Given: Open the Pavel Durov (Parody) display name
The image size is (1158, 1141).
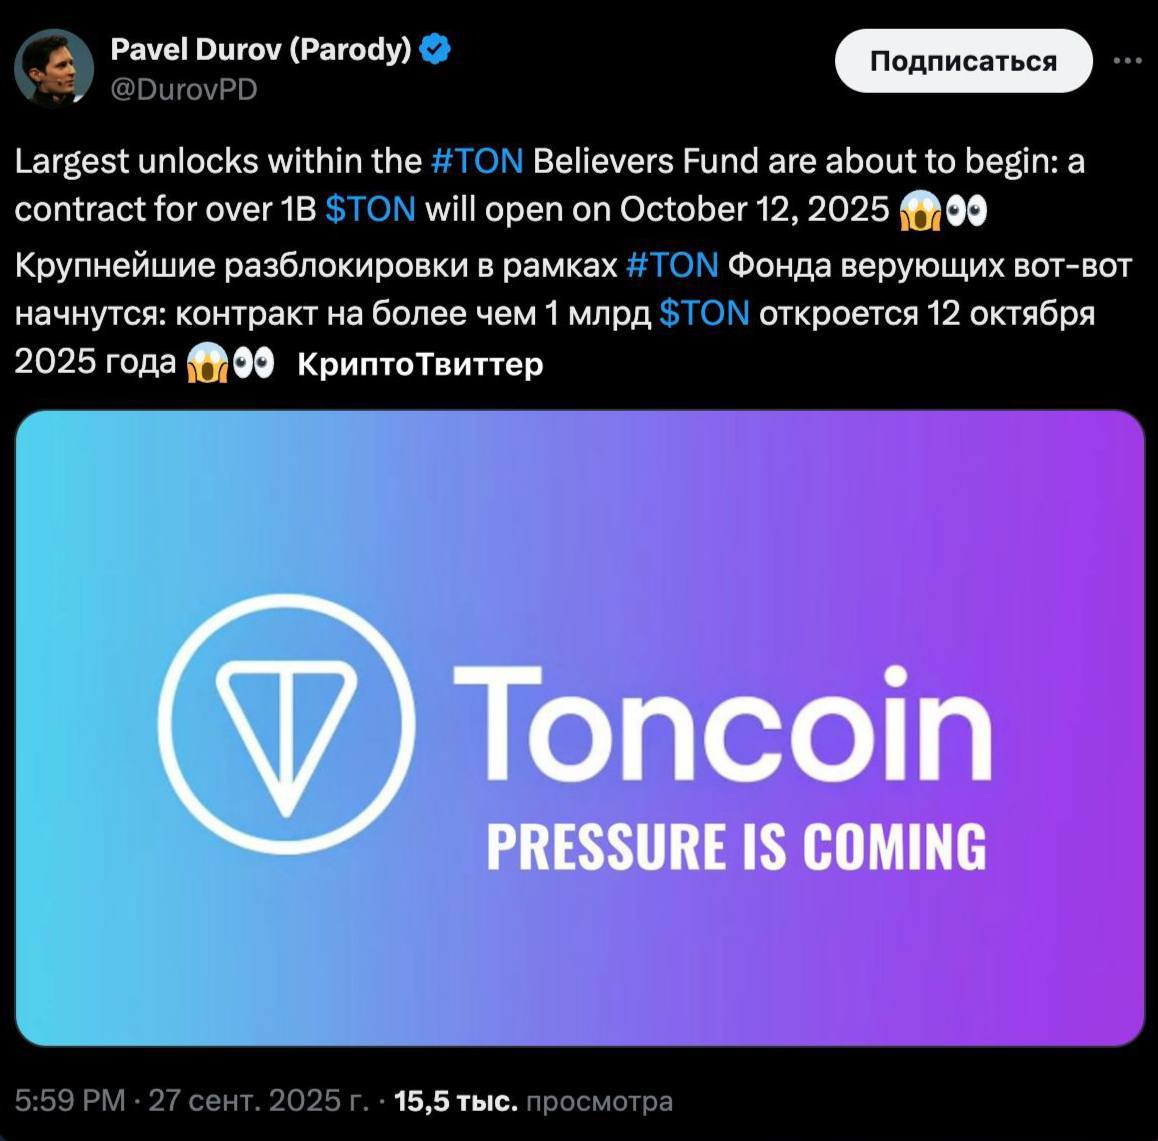Looking at the screenshot, I should [x=260, y=49].
